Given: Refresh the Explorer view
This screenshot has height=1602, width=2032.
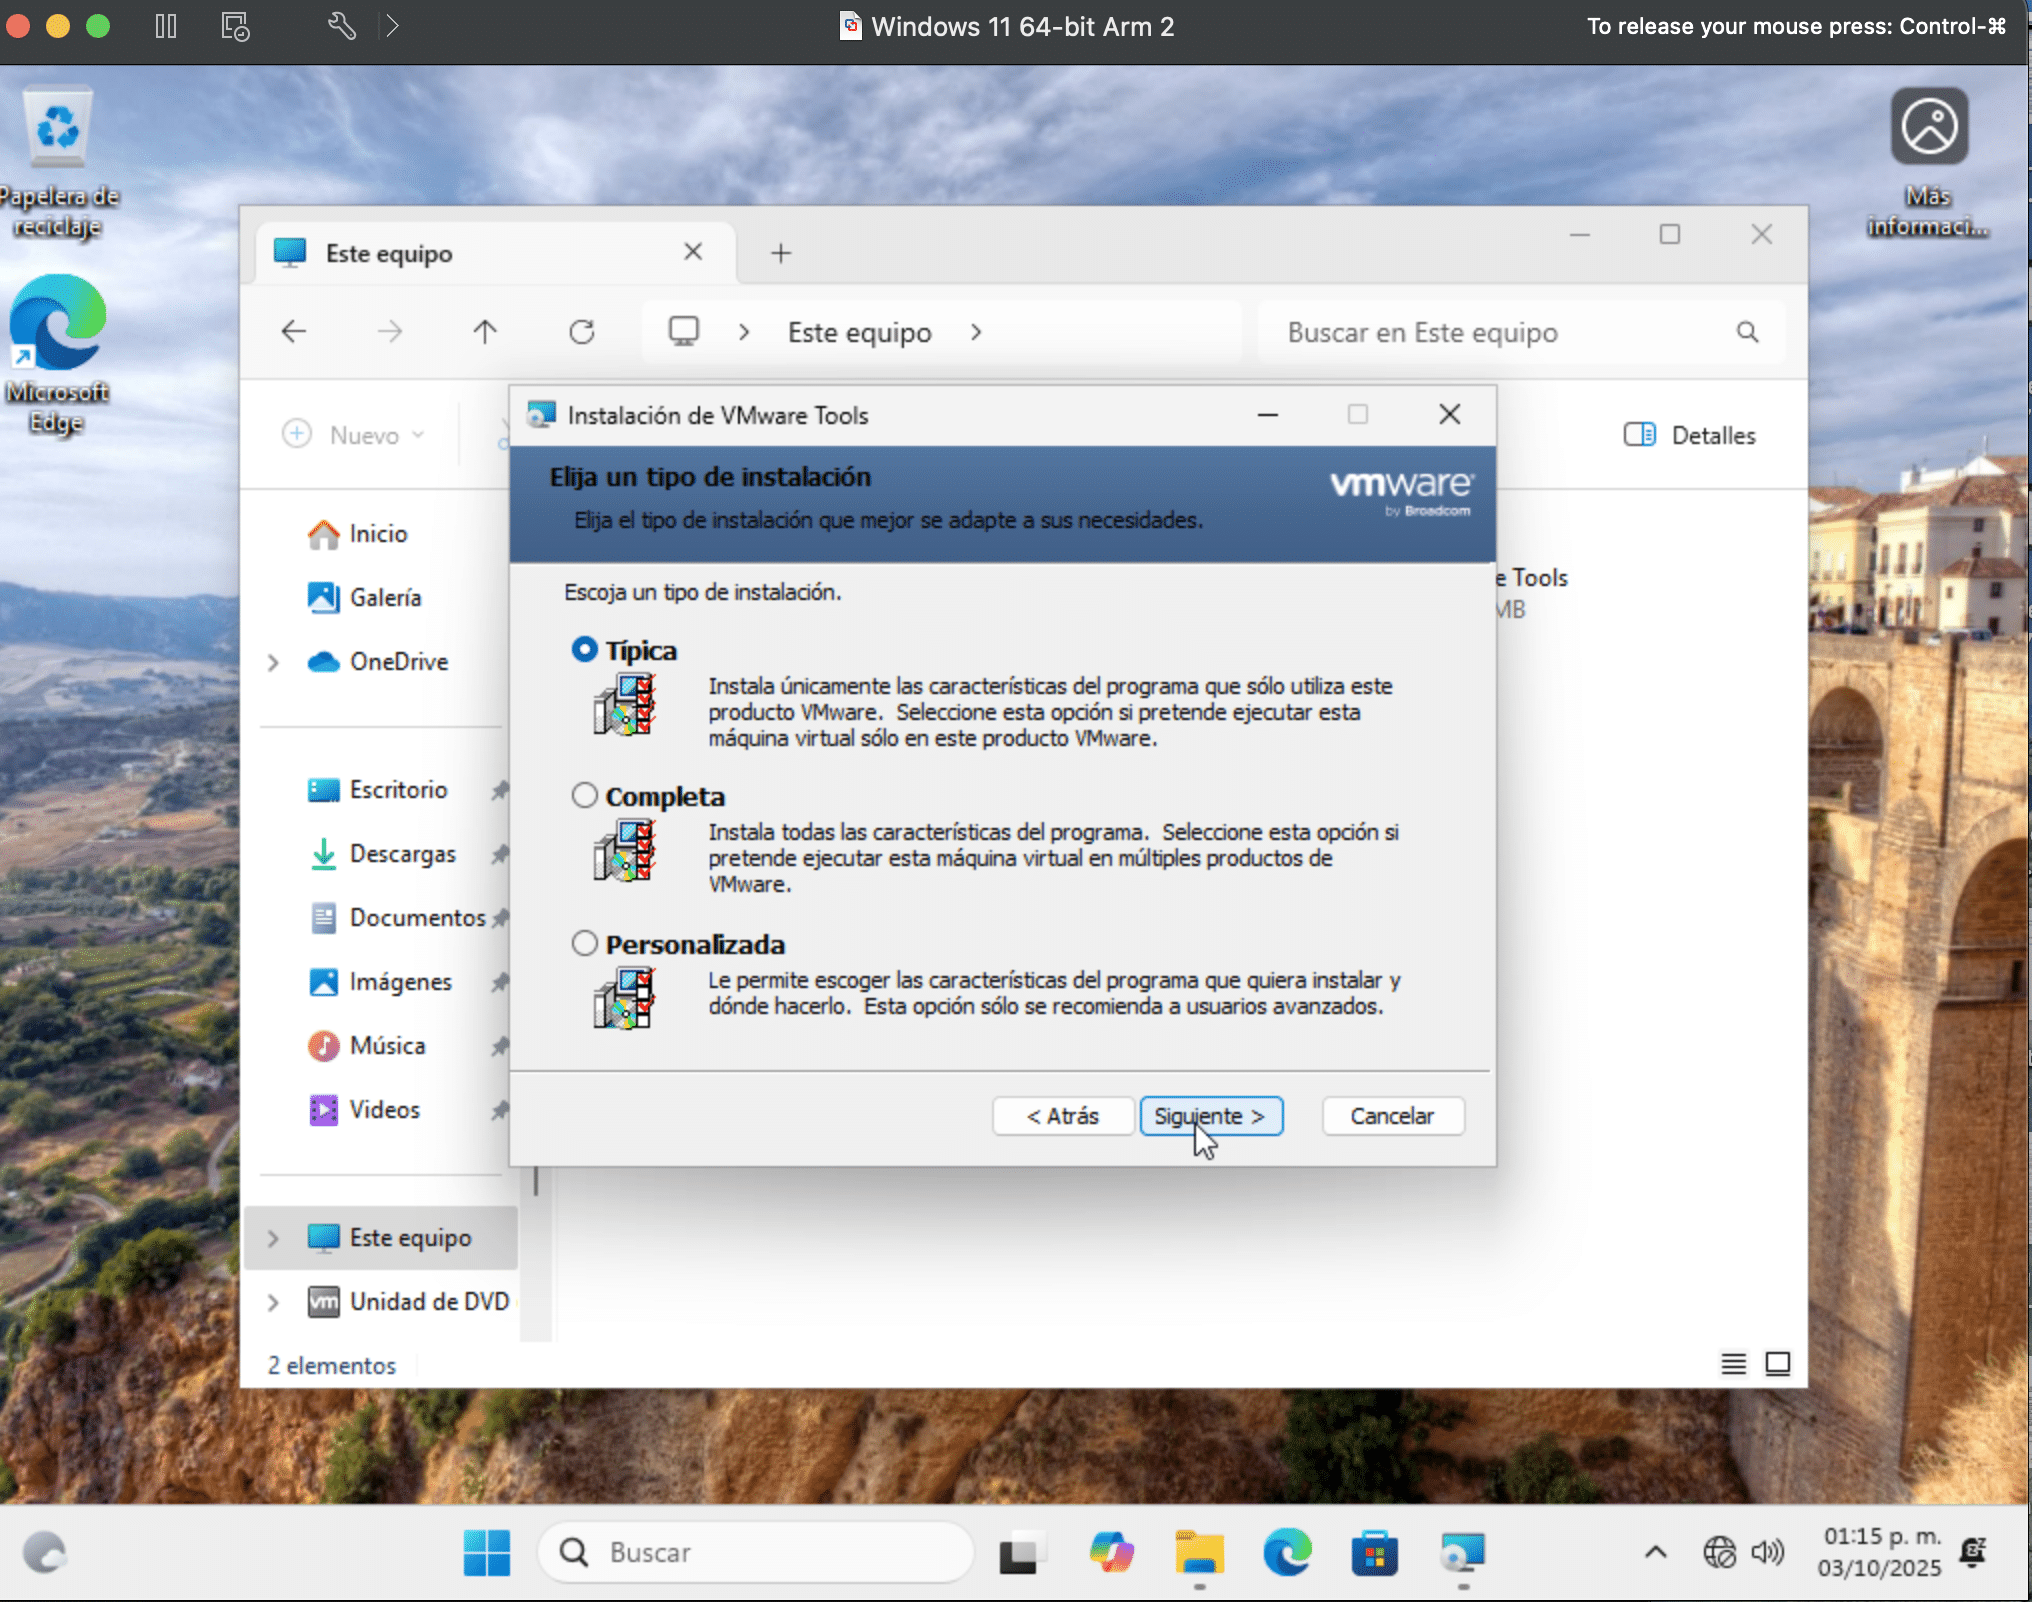Looking at the screenshot, I should click(583, 331).
